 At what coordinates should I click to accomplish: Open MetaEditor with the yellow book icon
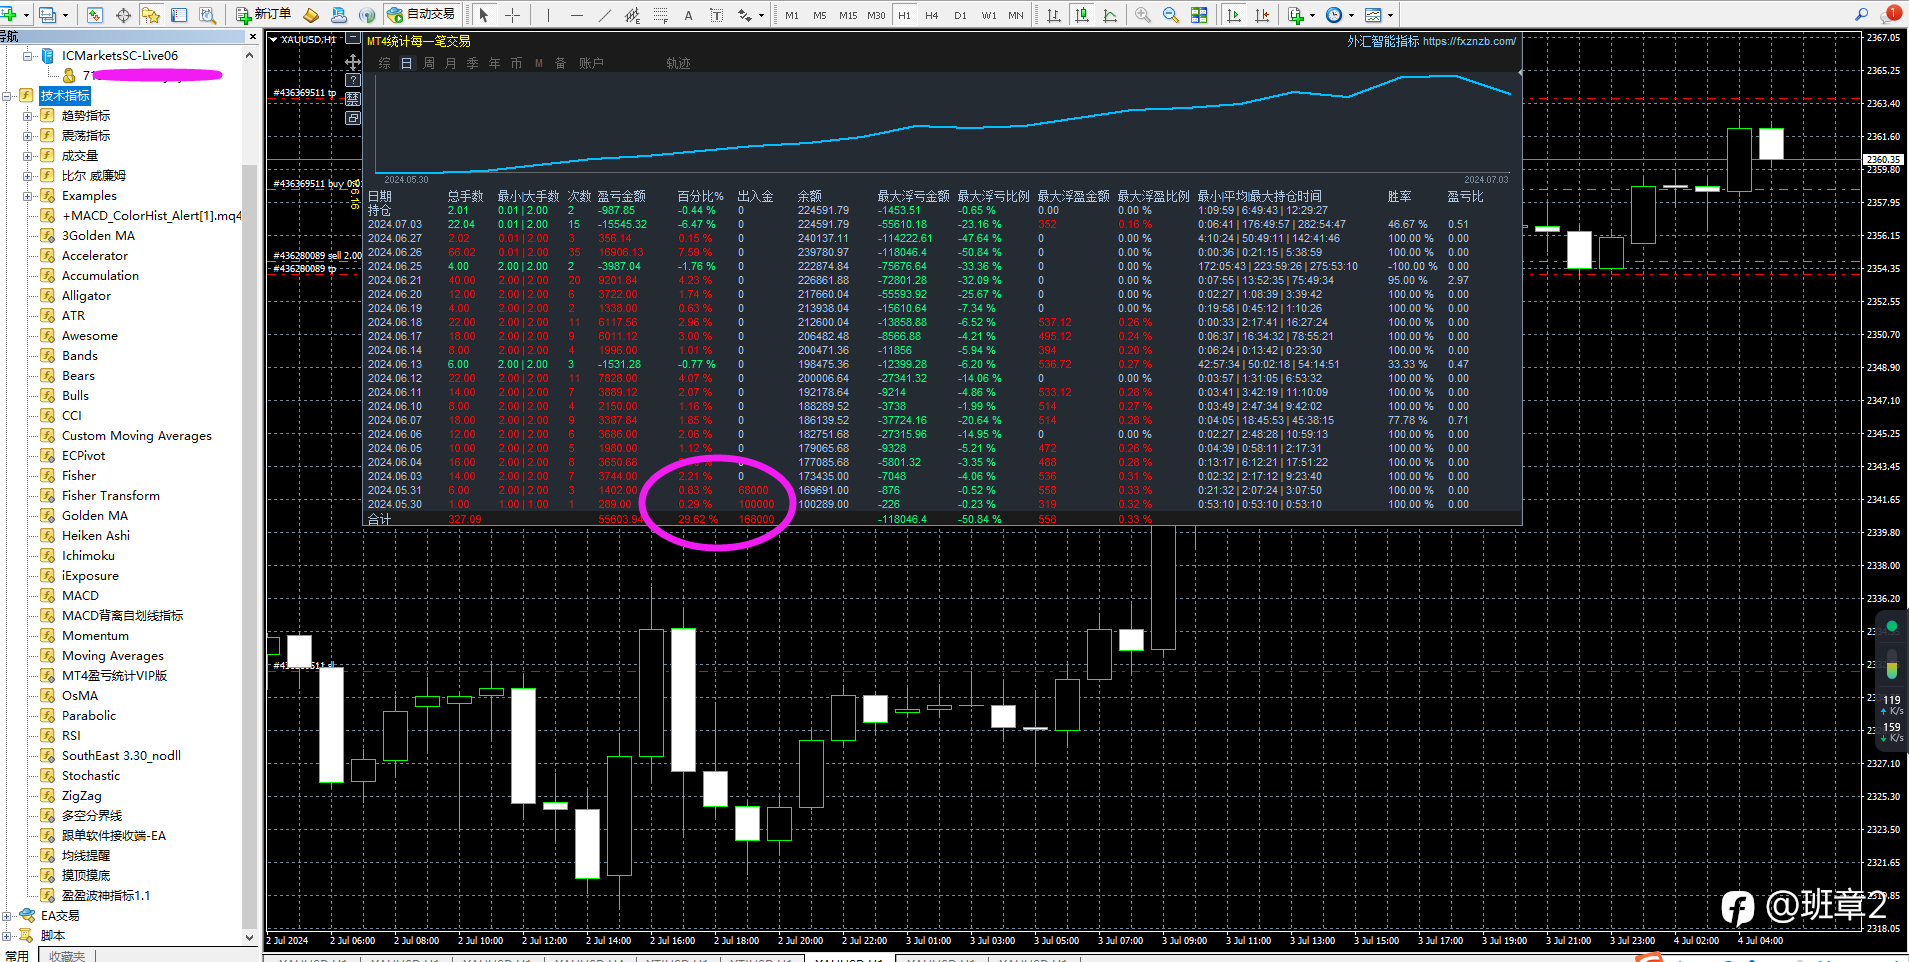pyautogui.click(x=311, y=15)
